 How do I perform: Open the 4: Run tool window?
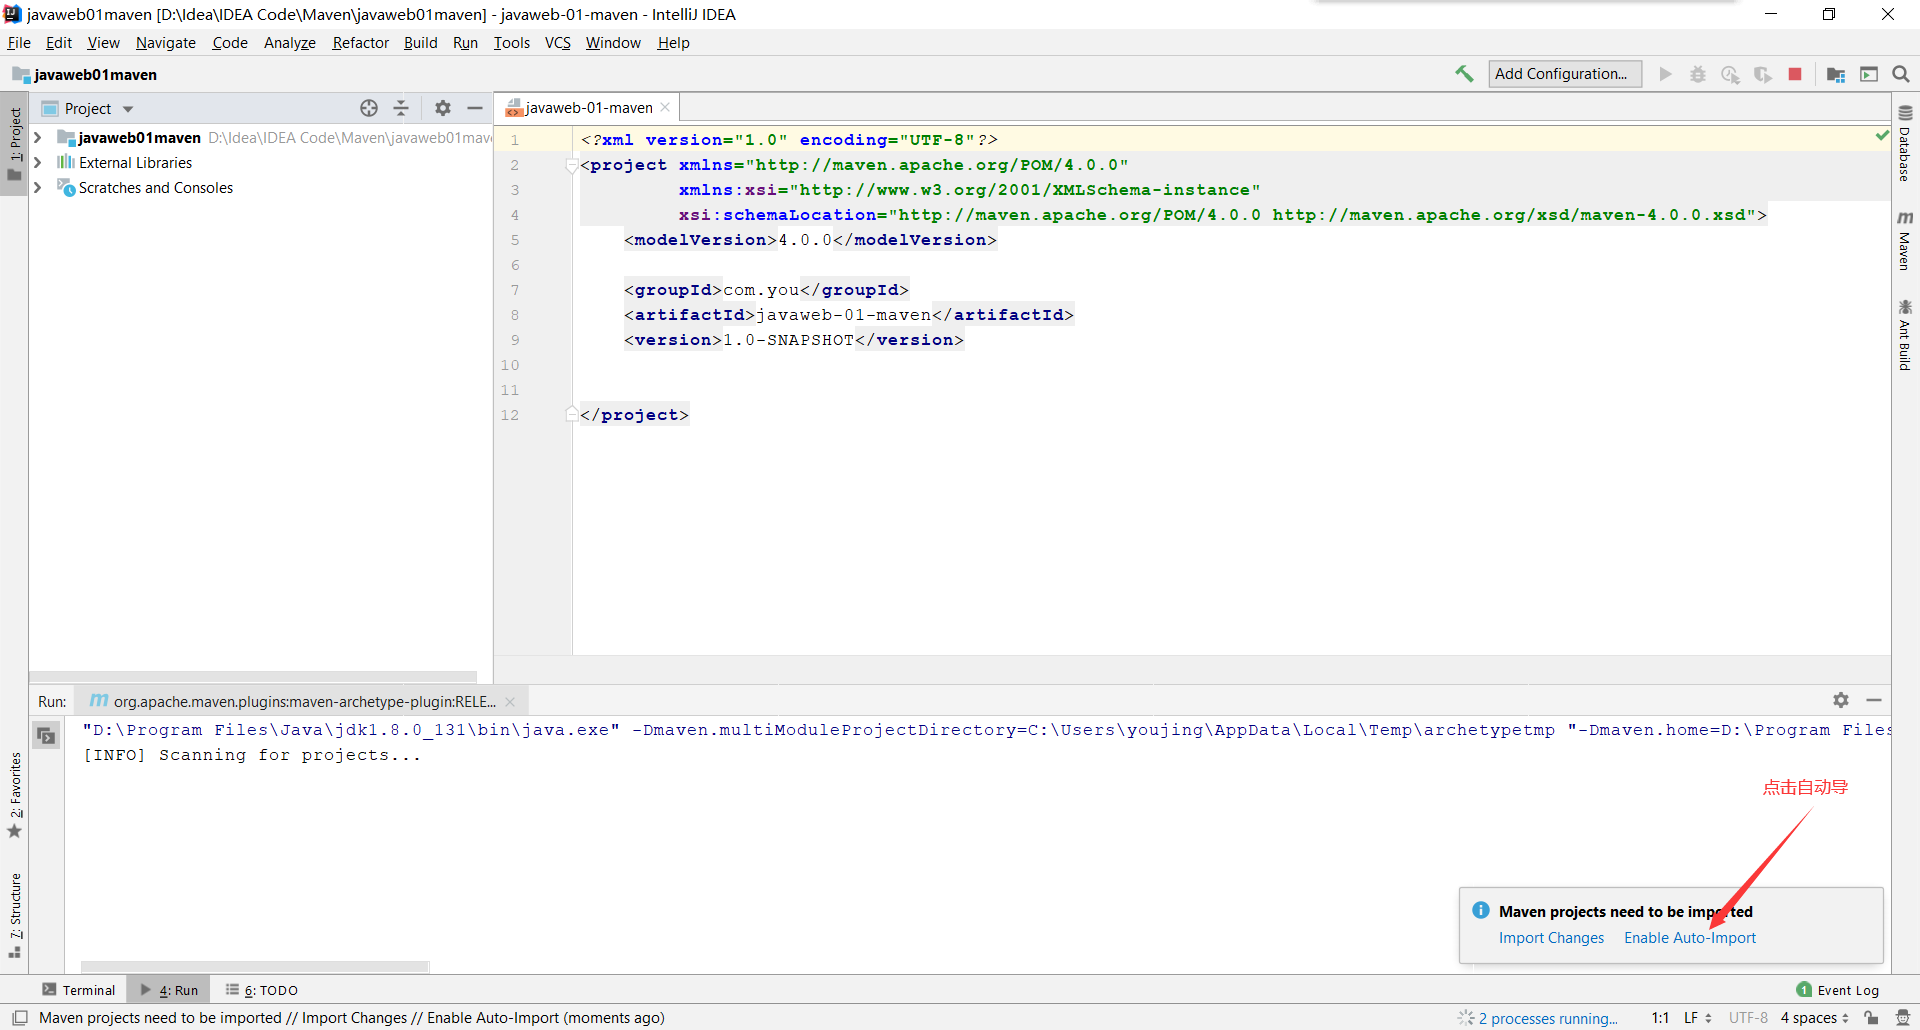click(169, 990)
